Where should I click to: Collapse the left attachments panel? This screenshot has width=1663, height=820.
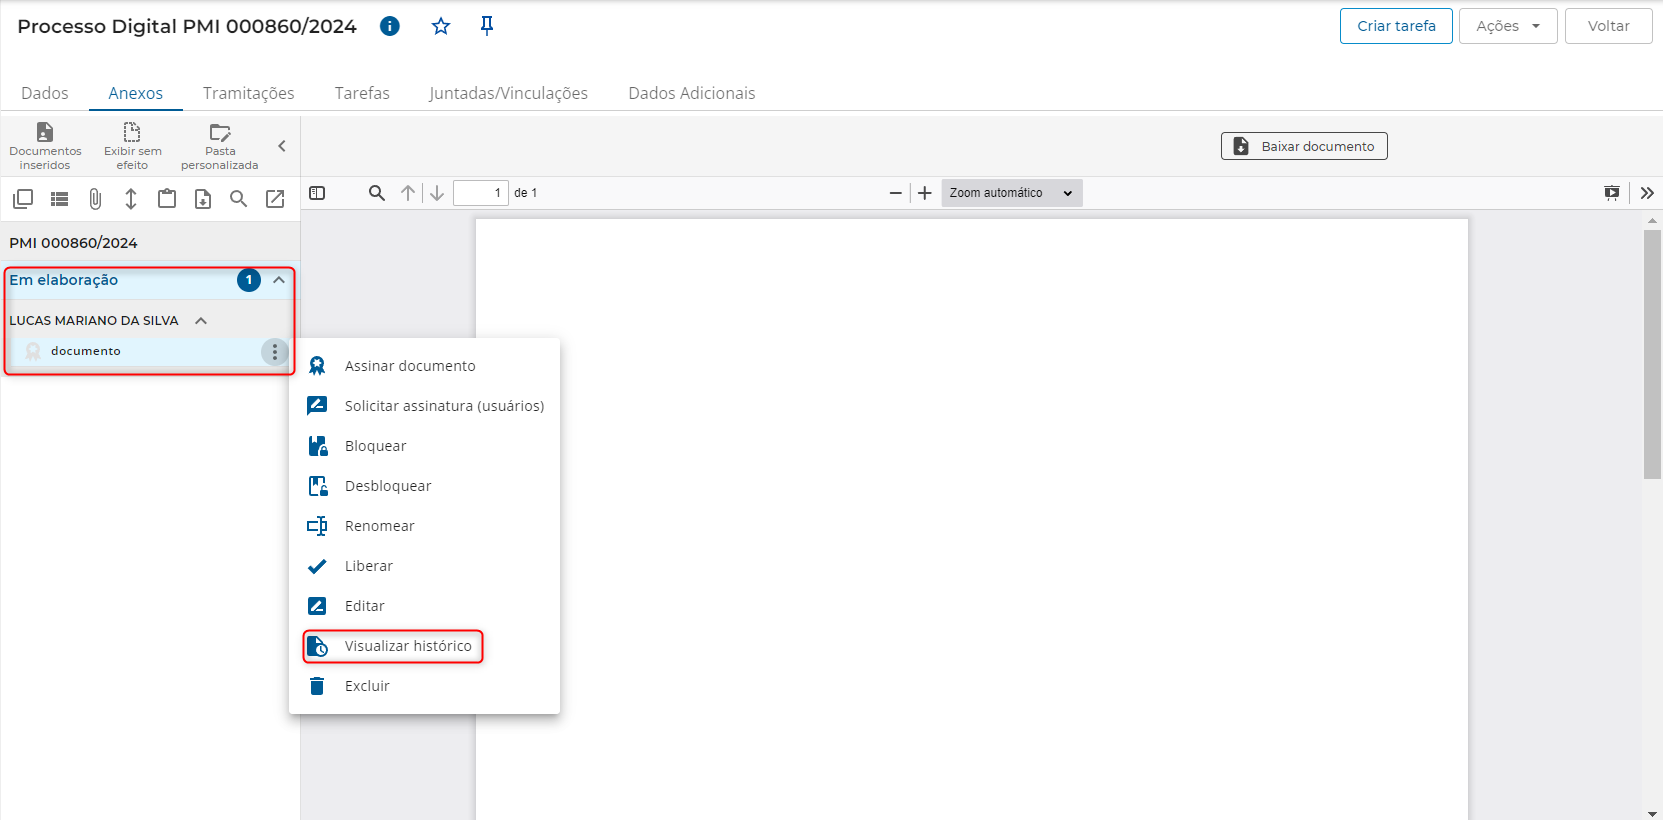pyautogui.click(x=282, y=146)
